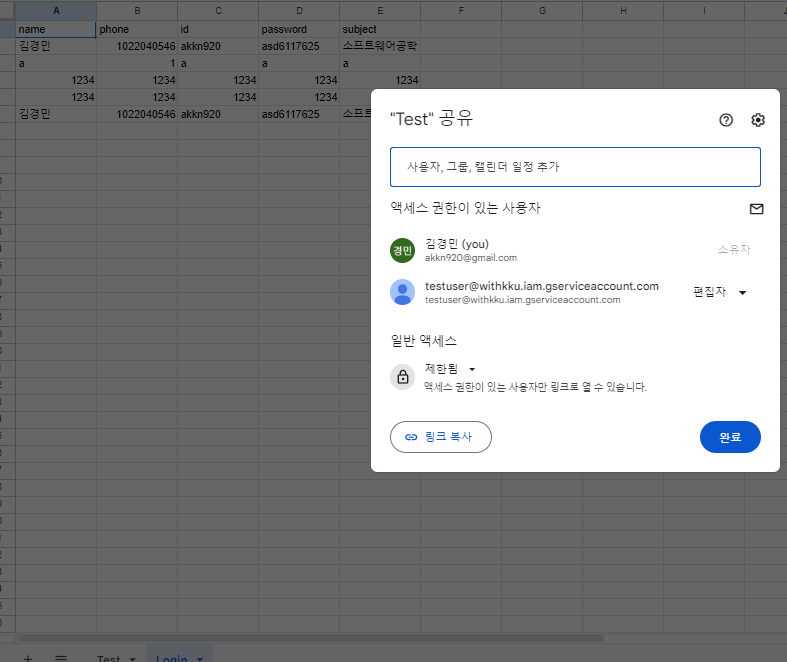Image resolution: width=787 pixels, height=662 pixels.
Task: Click the horizontal scrollbar of the sheet
Action: point(311,638)
